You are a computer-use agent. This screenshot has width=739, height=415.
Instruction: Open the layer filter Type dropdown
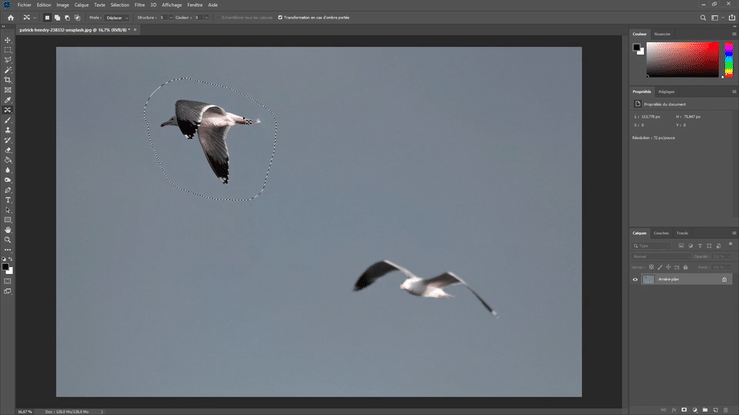click(x=651, y=246)
